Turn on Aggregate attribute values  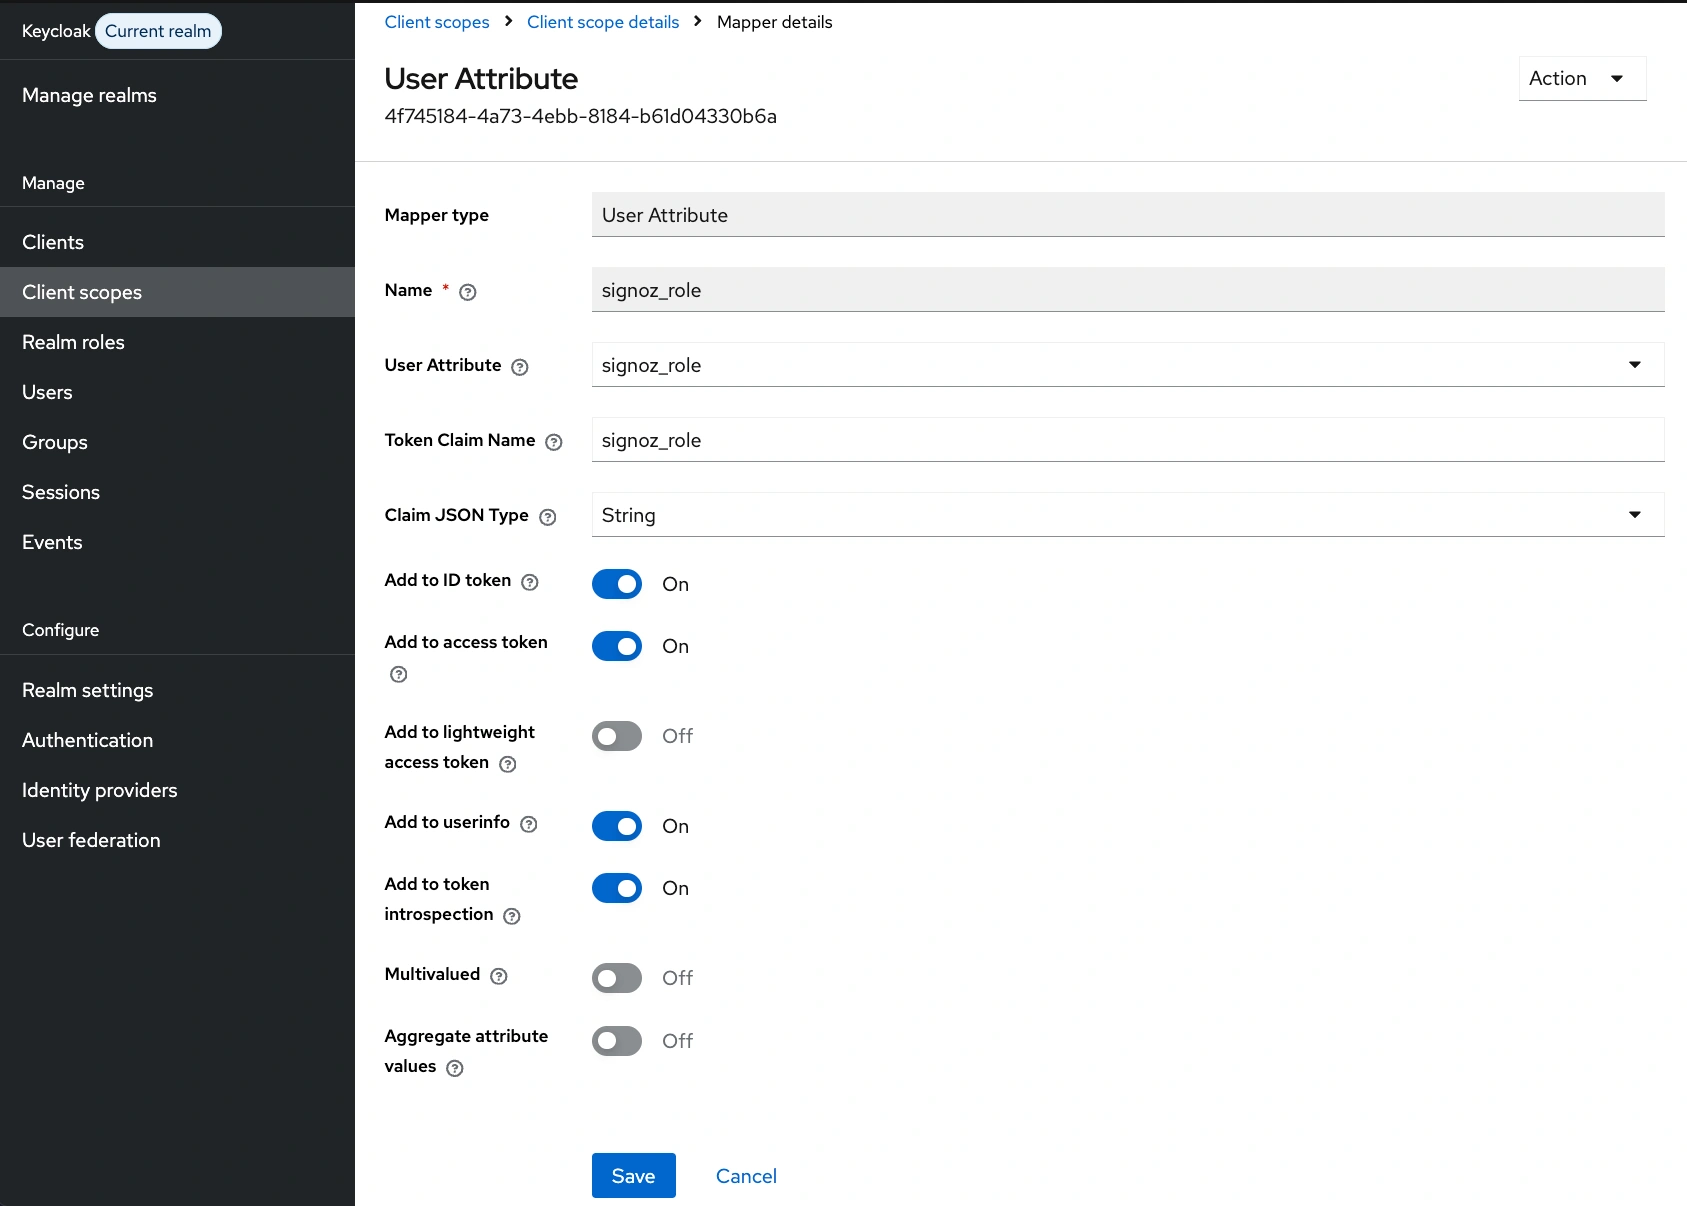click(617, 1041)
